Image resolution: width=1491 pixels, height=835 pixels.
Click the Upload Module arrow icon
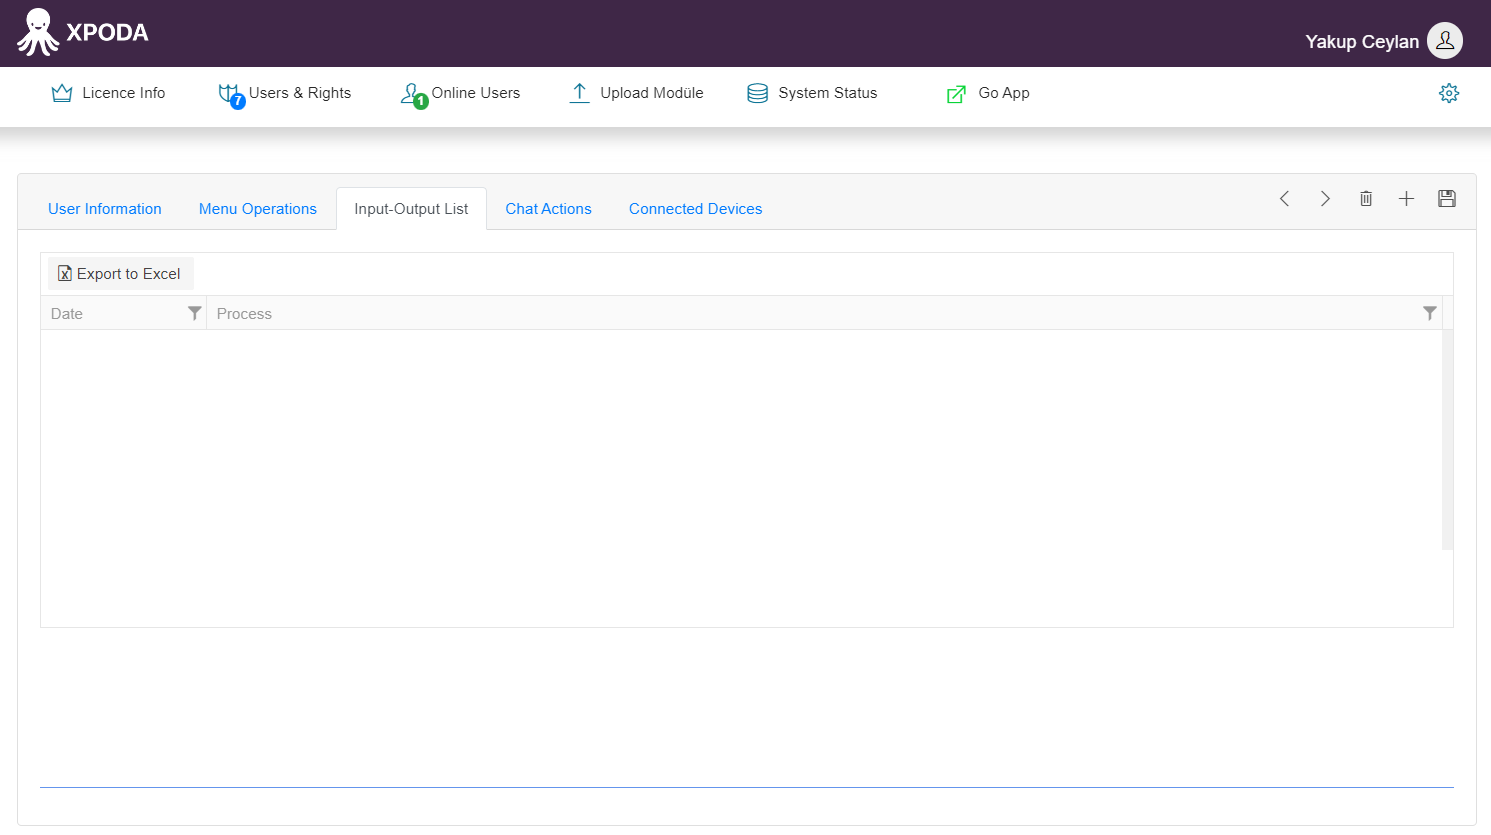coord(579,93)
